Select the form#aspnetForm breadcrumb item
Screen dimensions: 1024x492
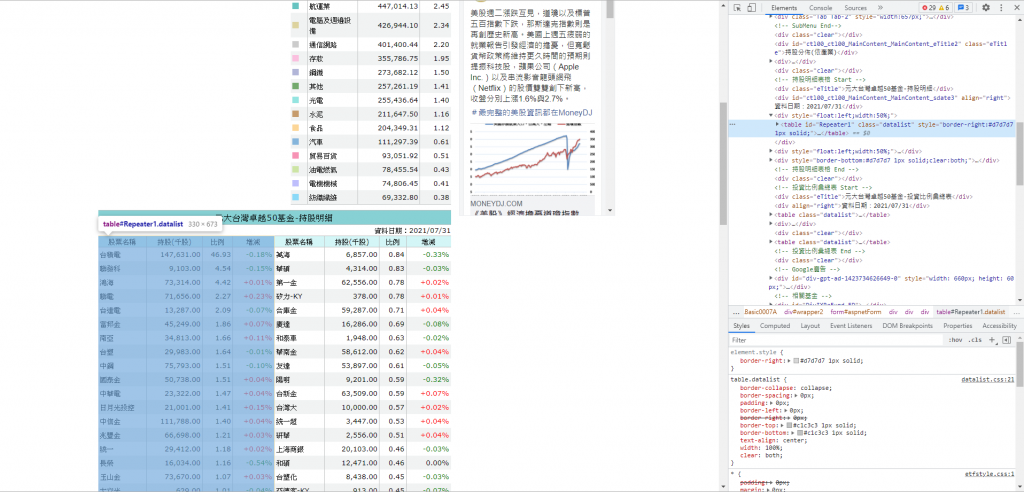coord(857,312)
